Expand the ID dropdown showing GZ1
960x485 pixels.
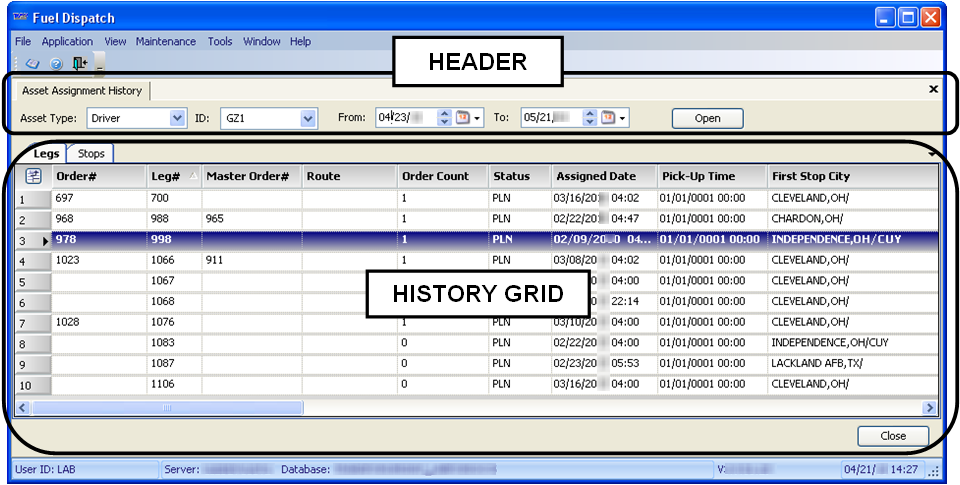[x=308, y=118]
